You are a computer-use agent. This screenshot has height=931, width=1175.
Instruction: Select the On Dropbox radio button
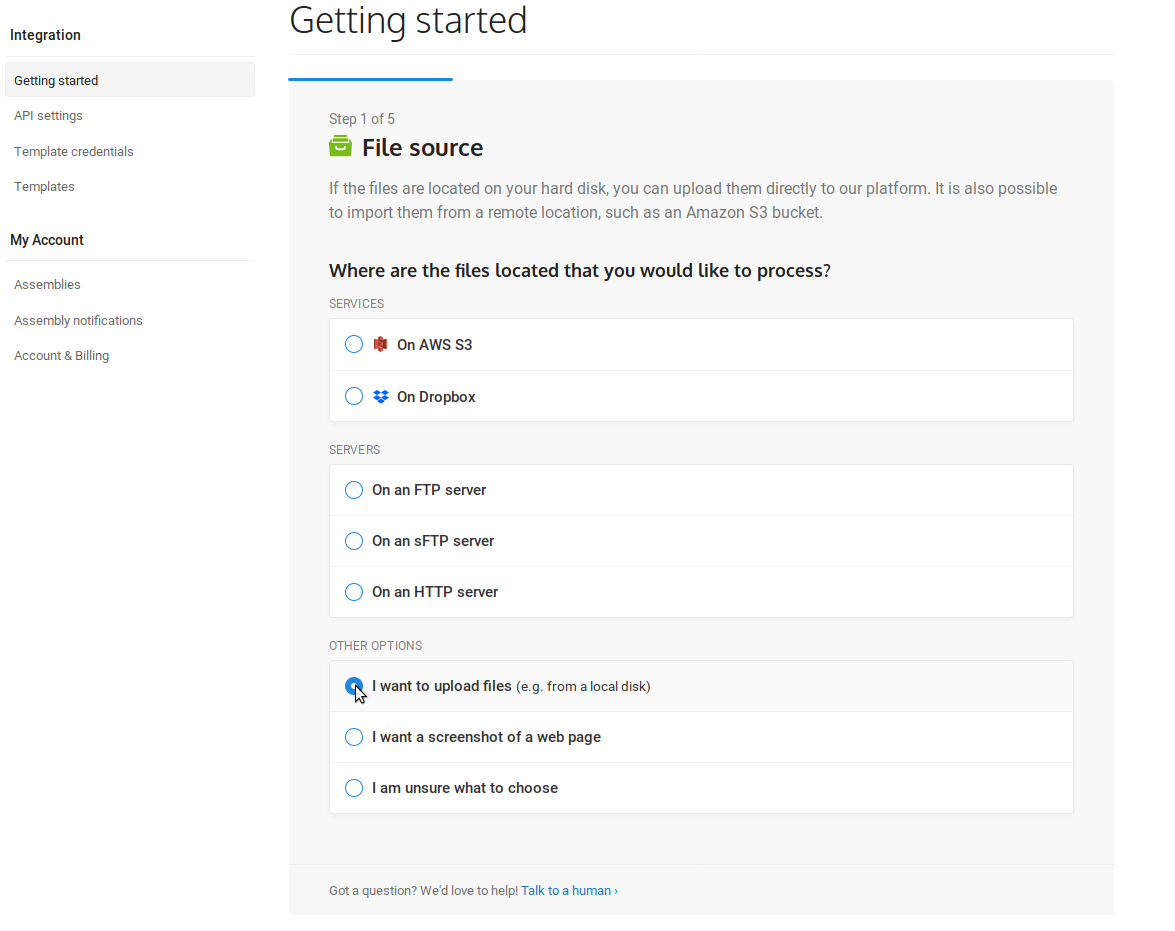354,396
